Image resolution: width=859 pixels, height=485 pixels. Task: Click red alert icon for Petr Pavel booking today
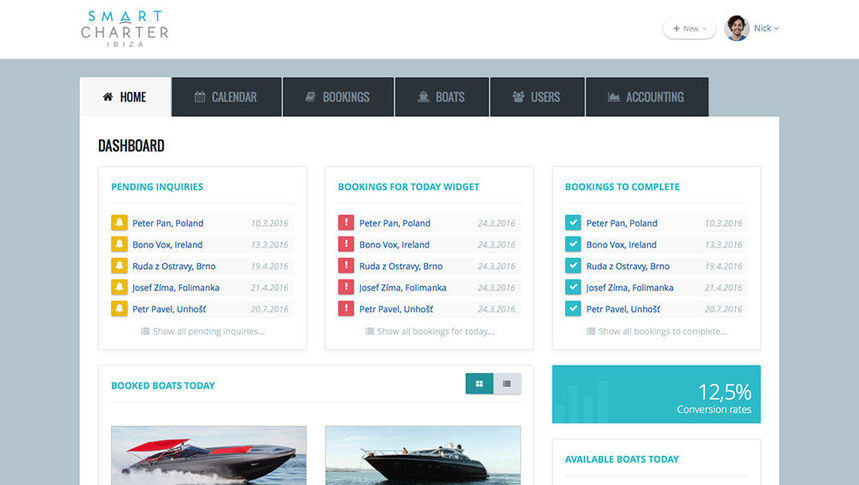346,309
